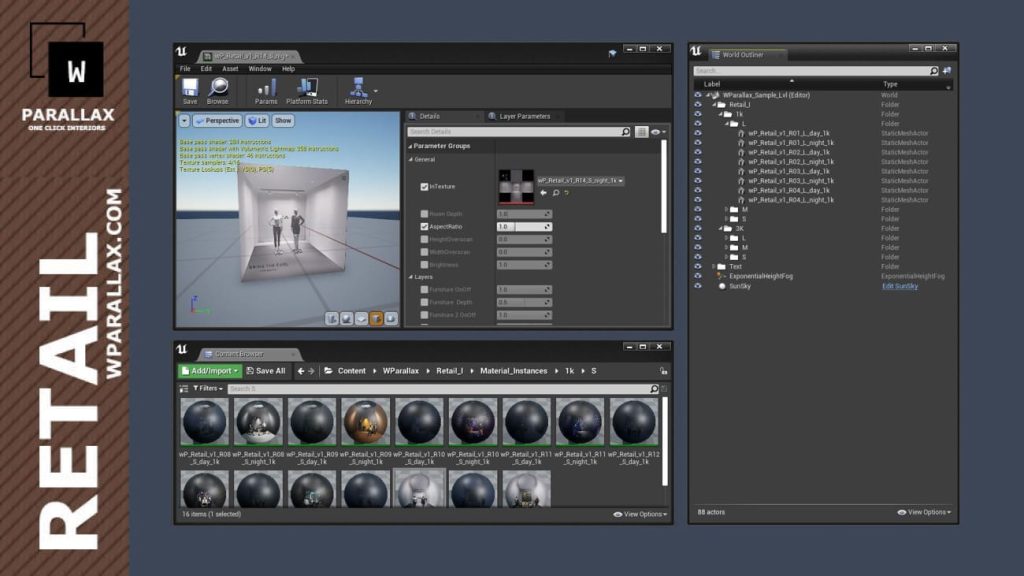Click the Lit view mode button
Screen dimensions: 1024x576
257,121
